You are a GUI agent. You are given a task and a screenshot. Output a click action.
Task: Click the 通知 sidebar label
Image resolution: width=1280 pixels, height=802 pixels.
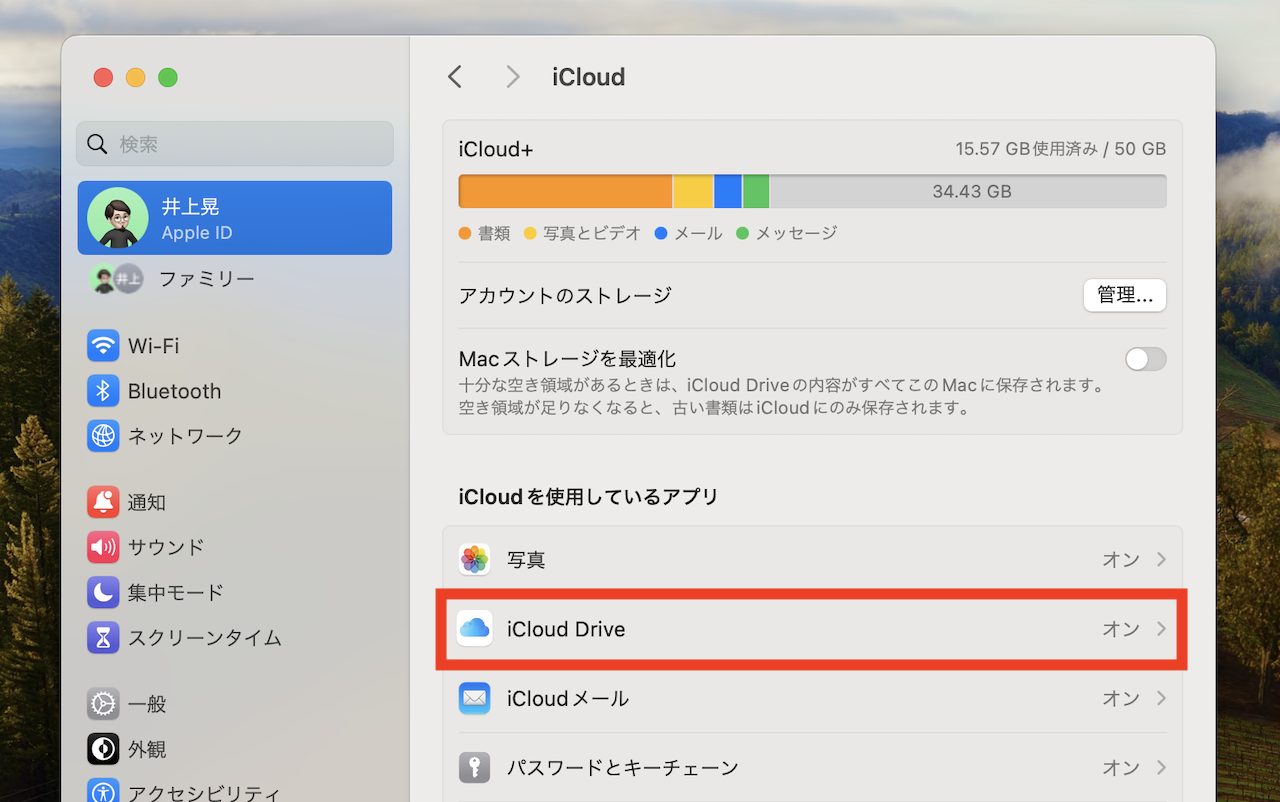click(147, 502)
